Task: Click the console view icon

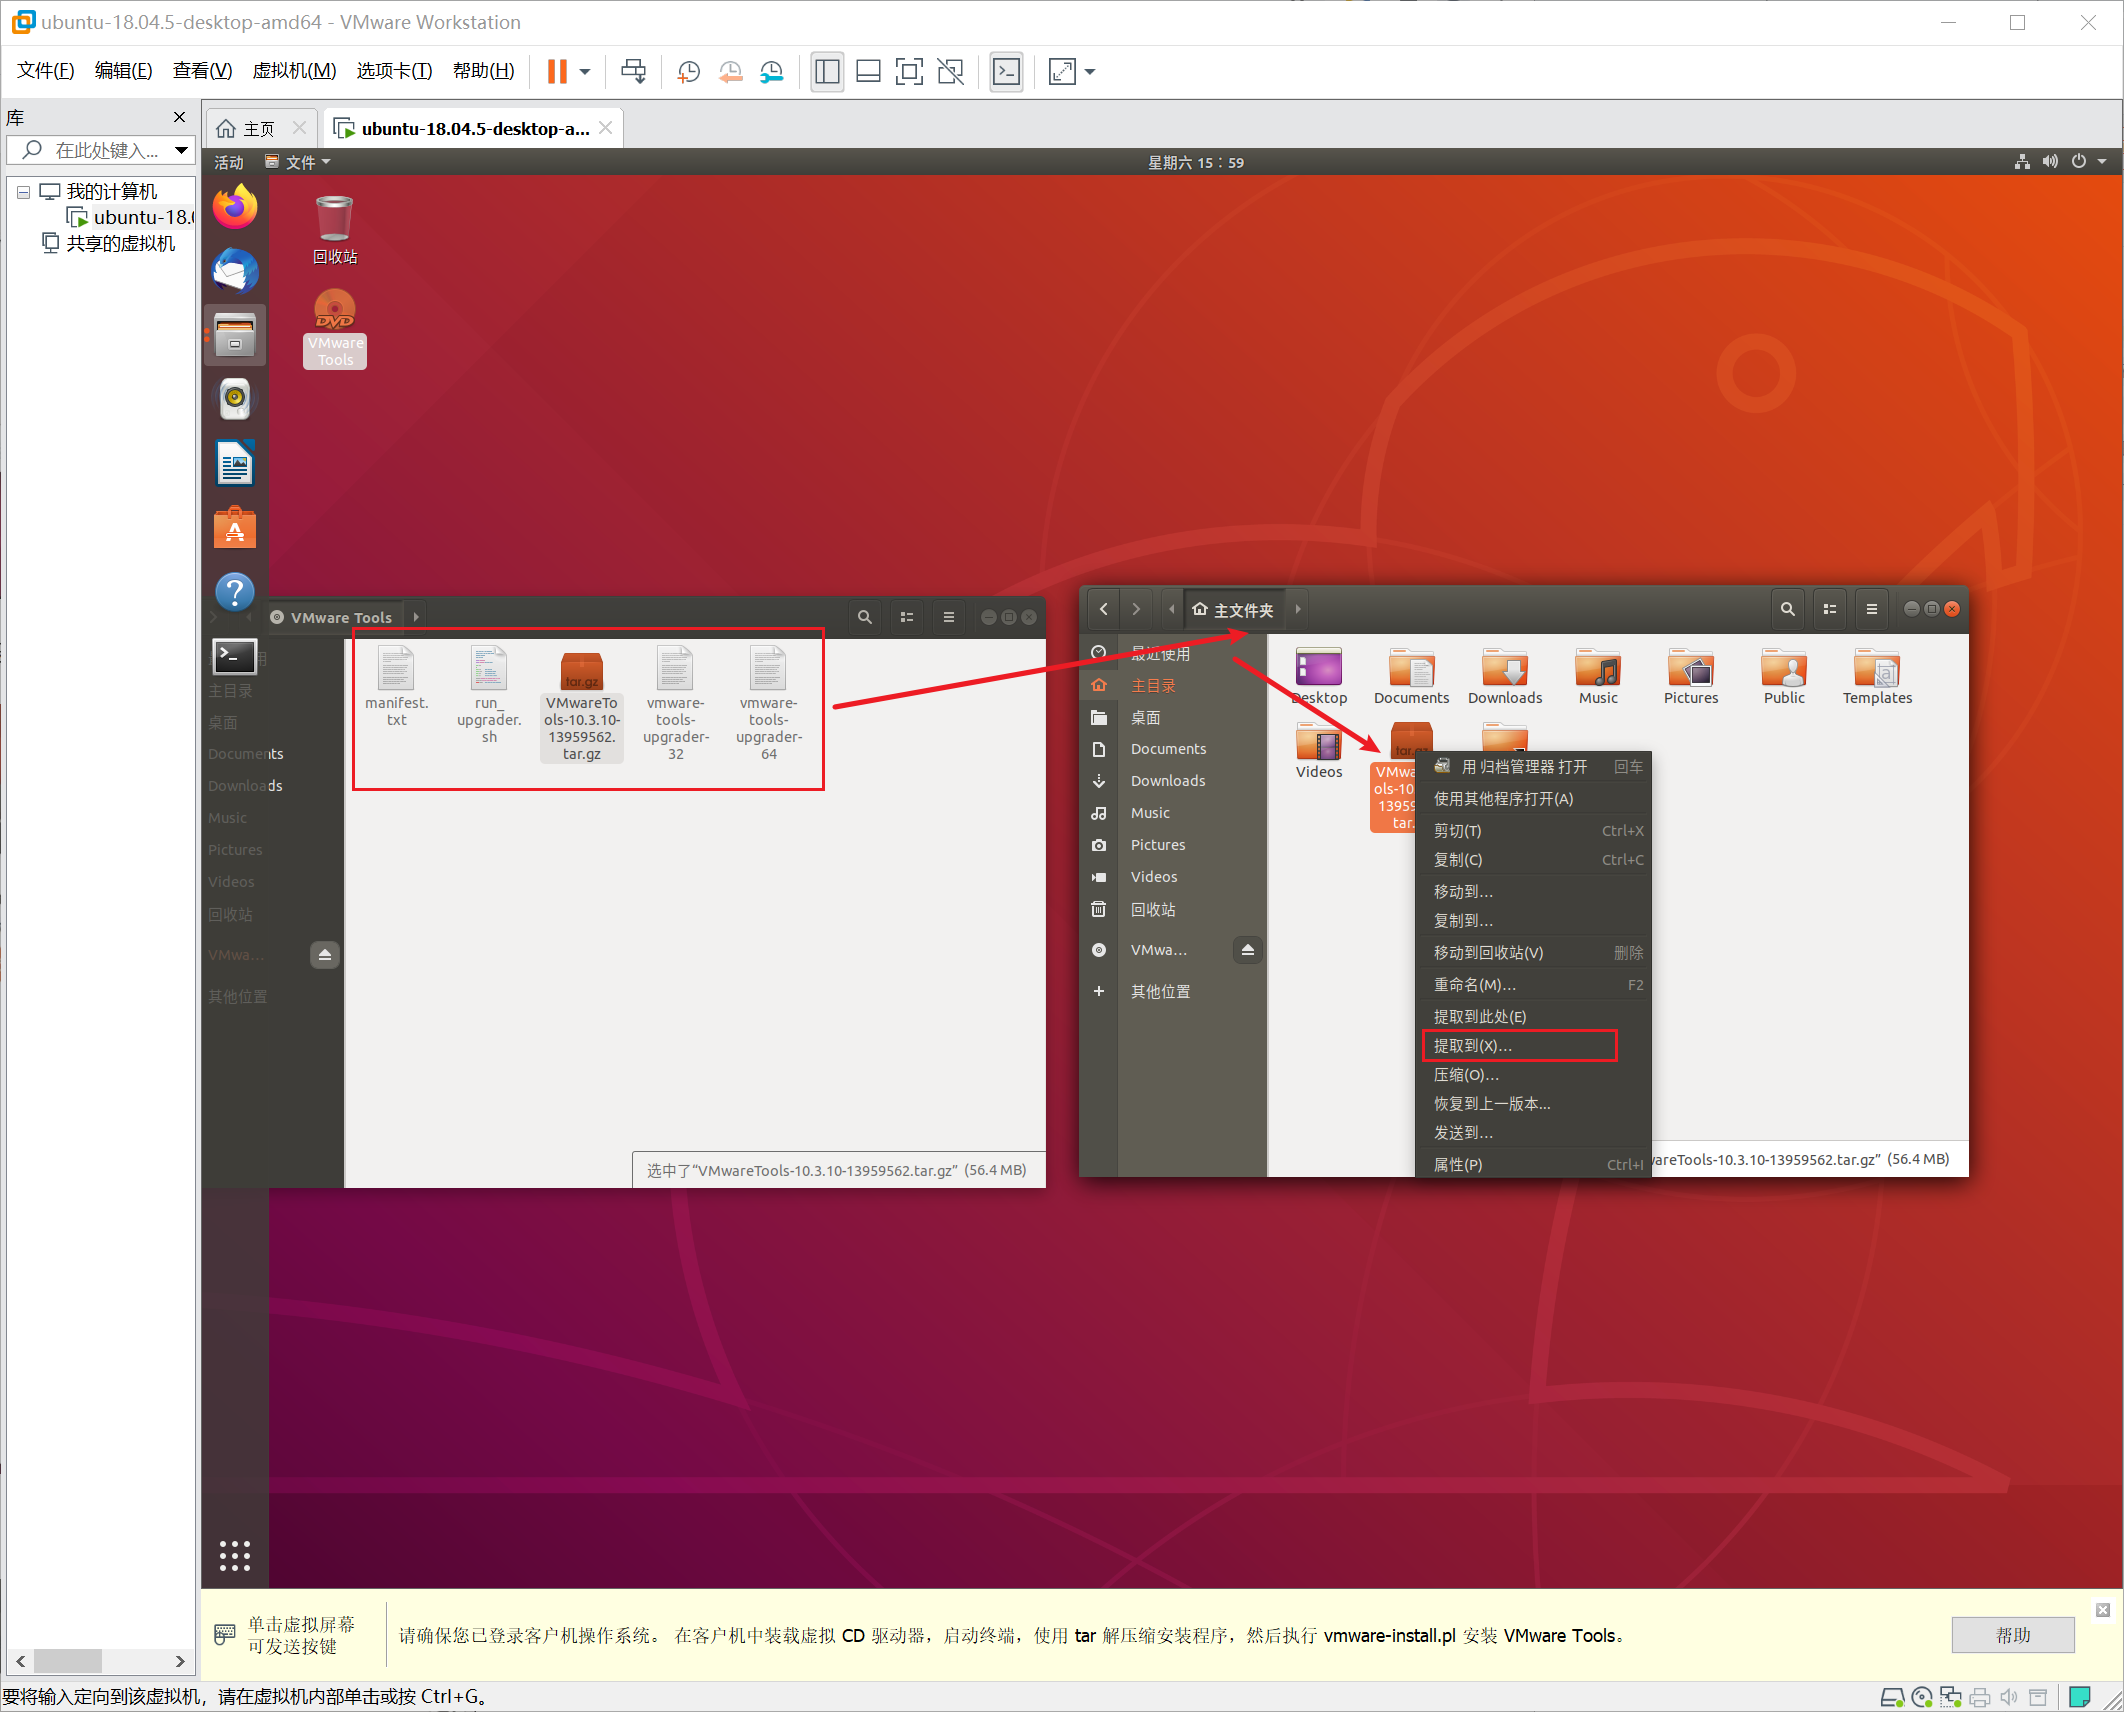Action: [1006, 72]
